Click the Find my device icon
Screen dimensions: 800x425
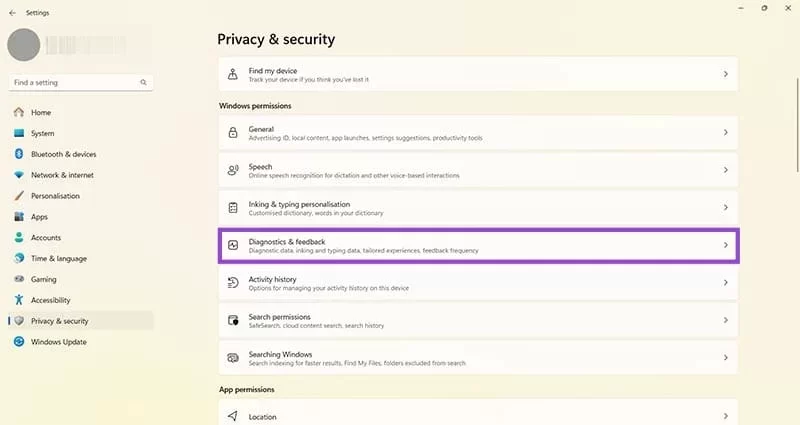(233, 74)
